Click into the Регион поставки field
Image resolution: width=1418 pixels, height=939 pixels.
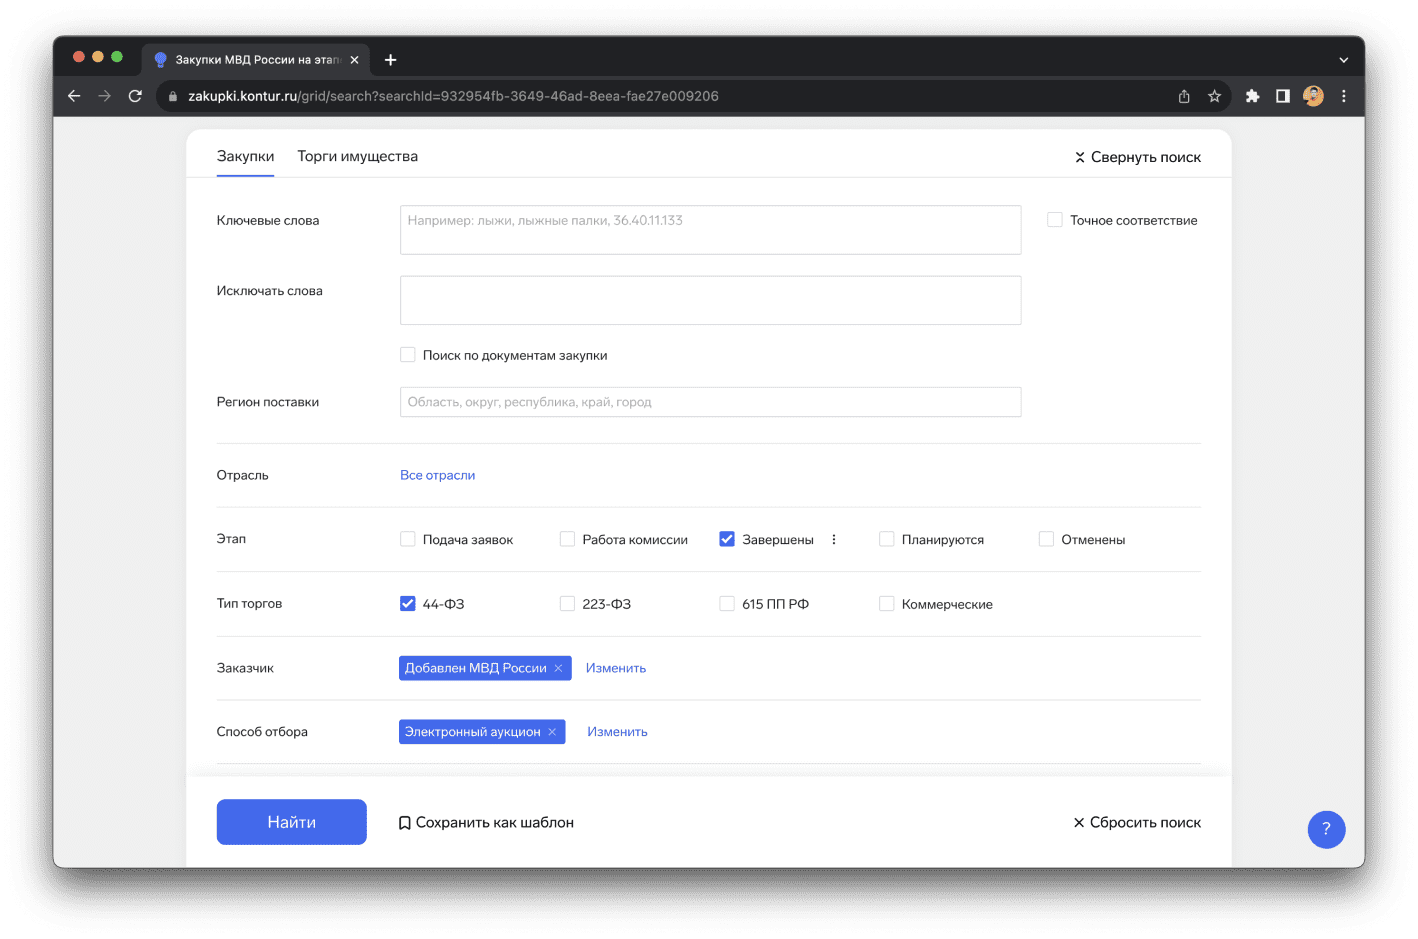(x=710, y=402)
